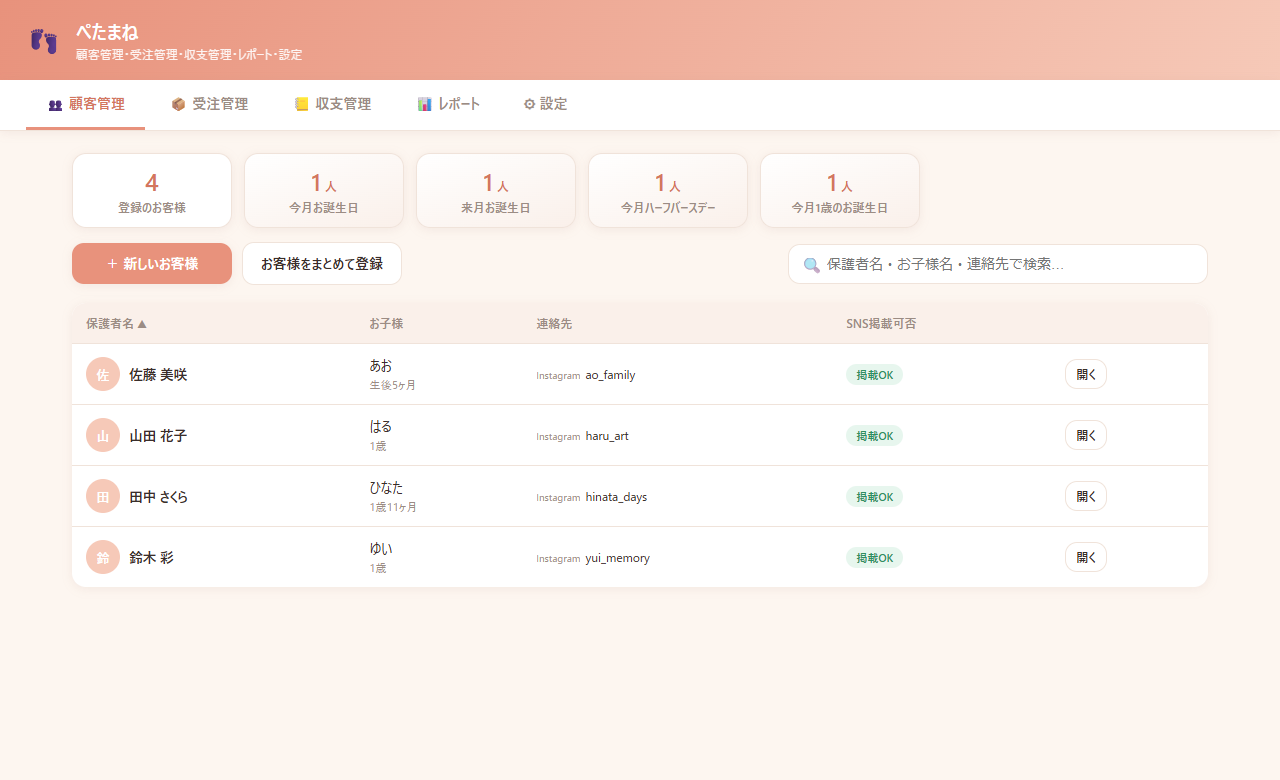Open 山田 花子's record with 開く
Screen dimensions: 1280x780
tap(1086, 436)
